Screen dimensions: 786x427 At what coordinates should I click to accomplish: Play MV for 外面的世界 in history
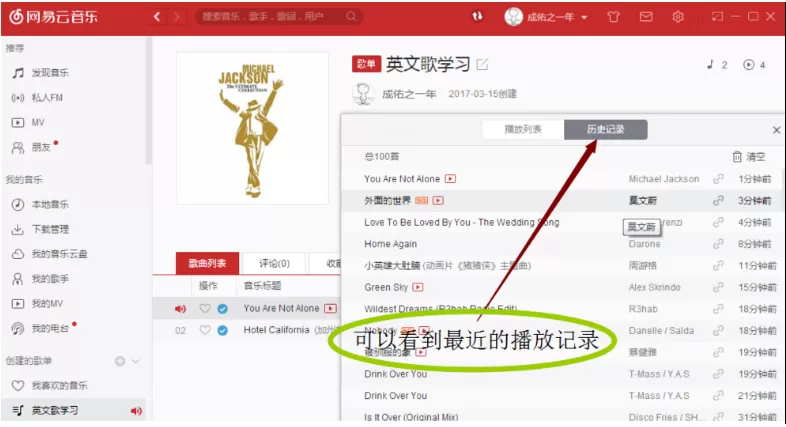(x=438, y=200)
